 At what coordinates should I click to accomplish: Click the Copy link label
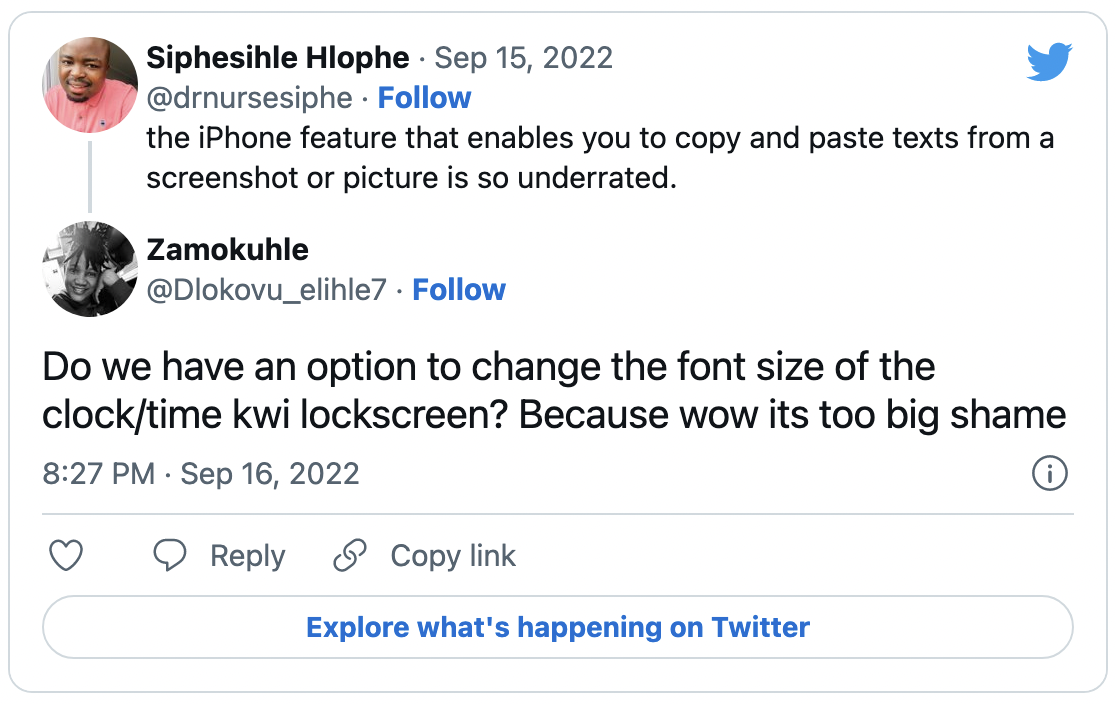[x=452, y=556]
